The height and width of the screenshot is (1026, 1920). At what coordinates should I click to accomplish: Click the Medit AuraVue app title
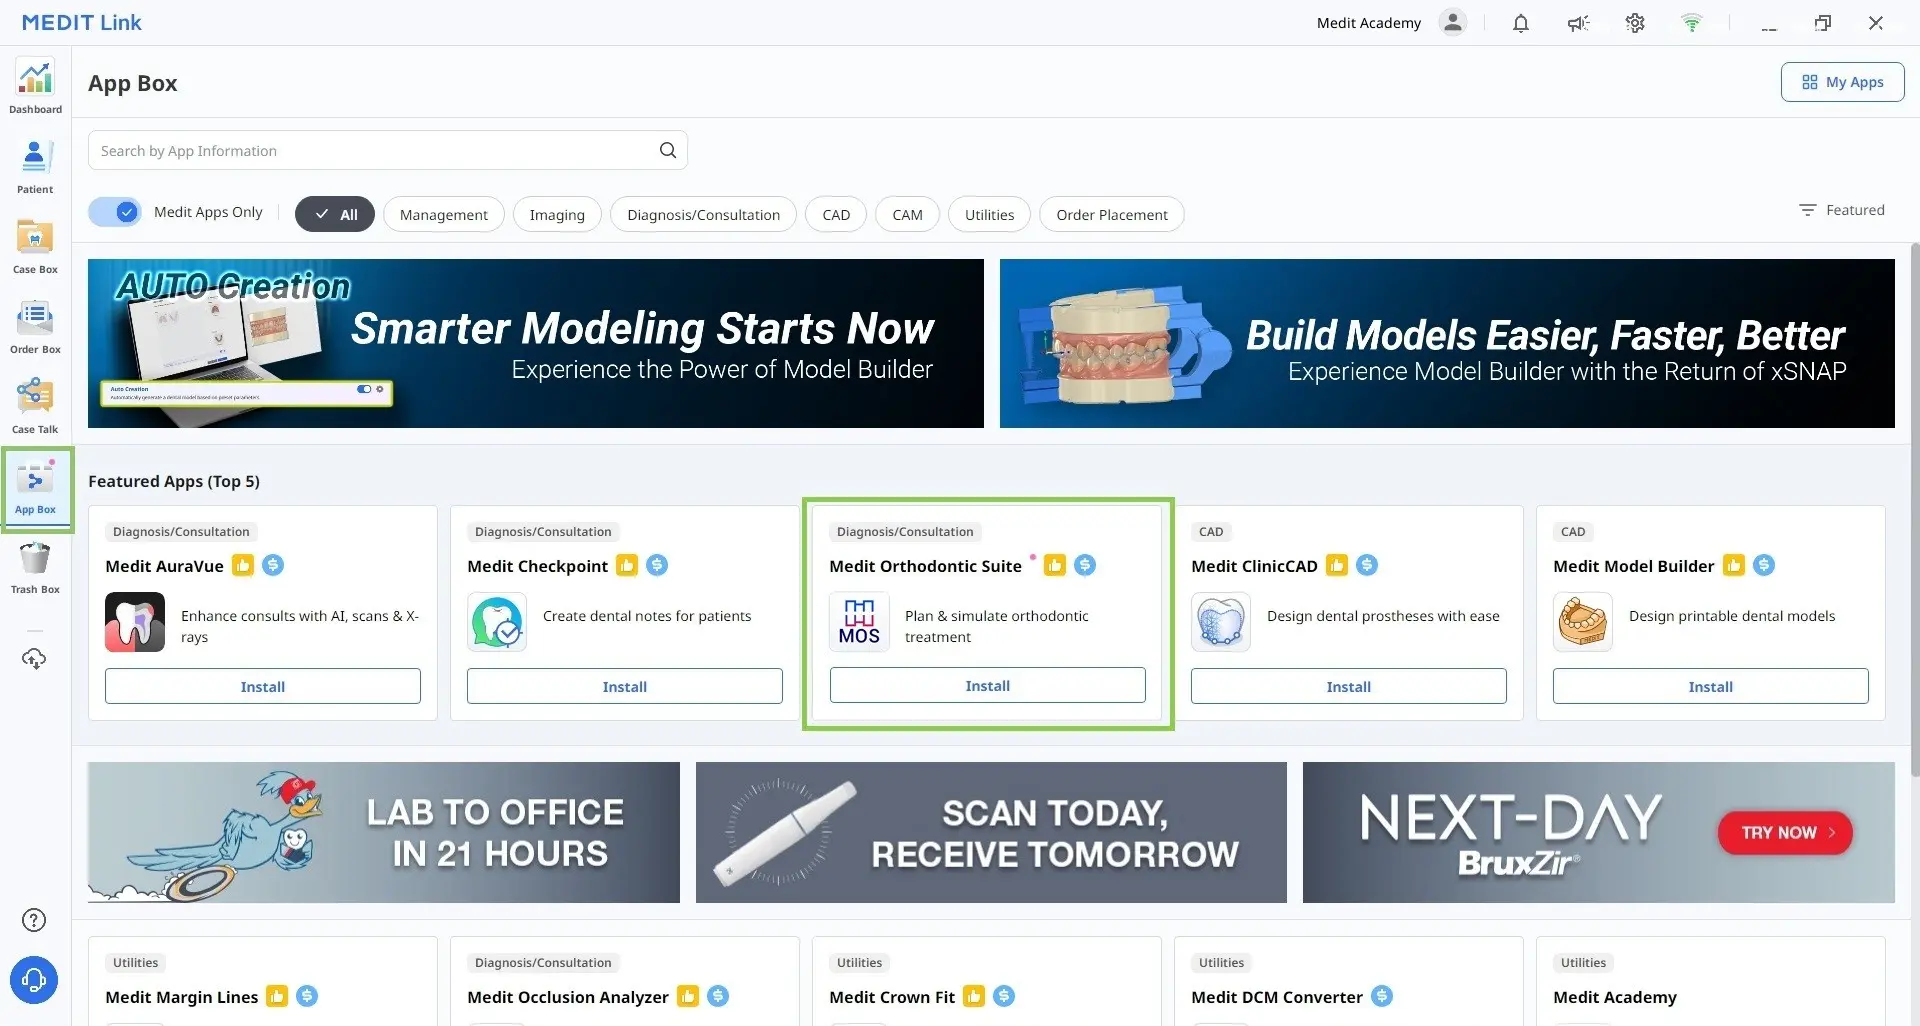[165, 566]
